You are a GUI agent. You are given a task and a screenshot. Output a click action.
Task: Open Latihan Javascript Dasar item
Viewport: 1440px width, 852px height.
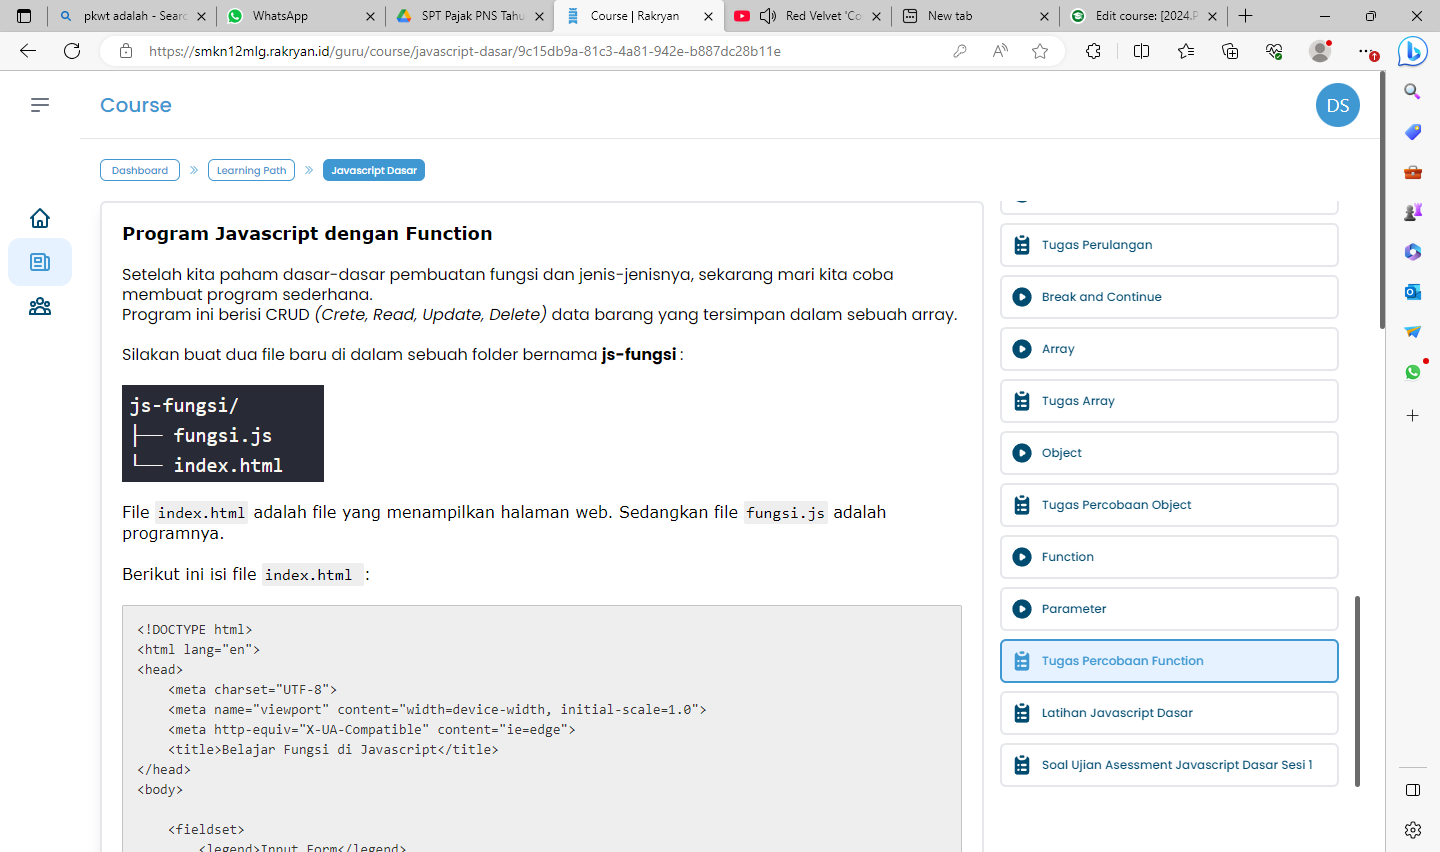(1169, 713)
